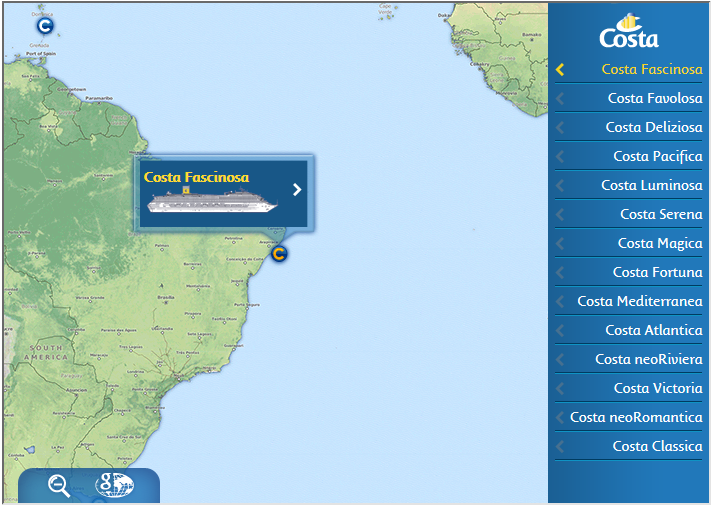Click chevron beside Costa Mediterranea
Viewport: 711px width, 505px height.
point(560,301)
